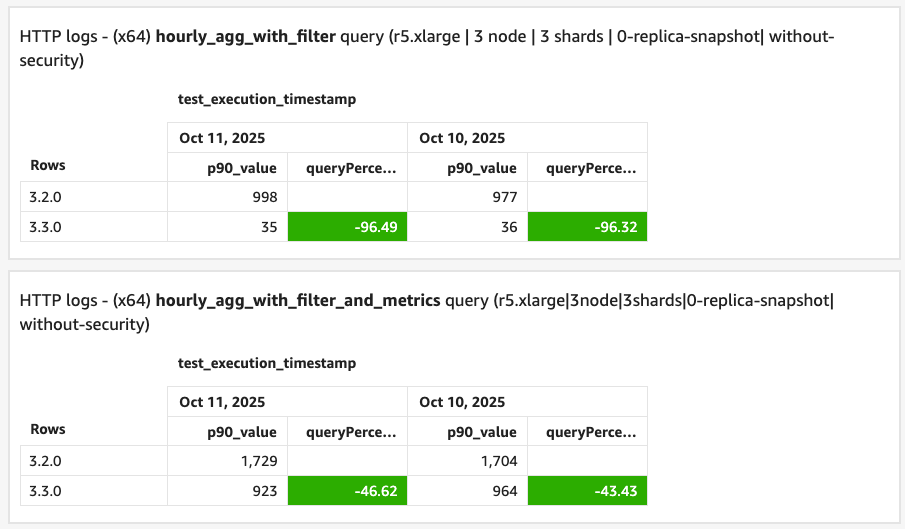This screenshot has height=529, width=905.
Task: Select the 3.2.0 row label in the filter_and_metrics table
Action: (x=48, y=461)
